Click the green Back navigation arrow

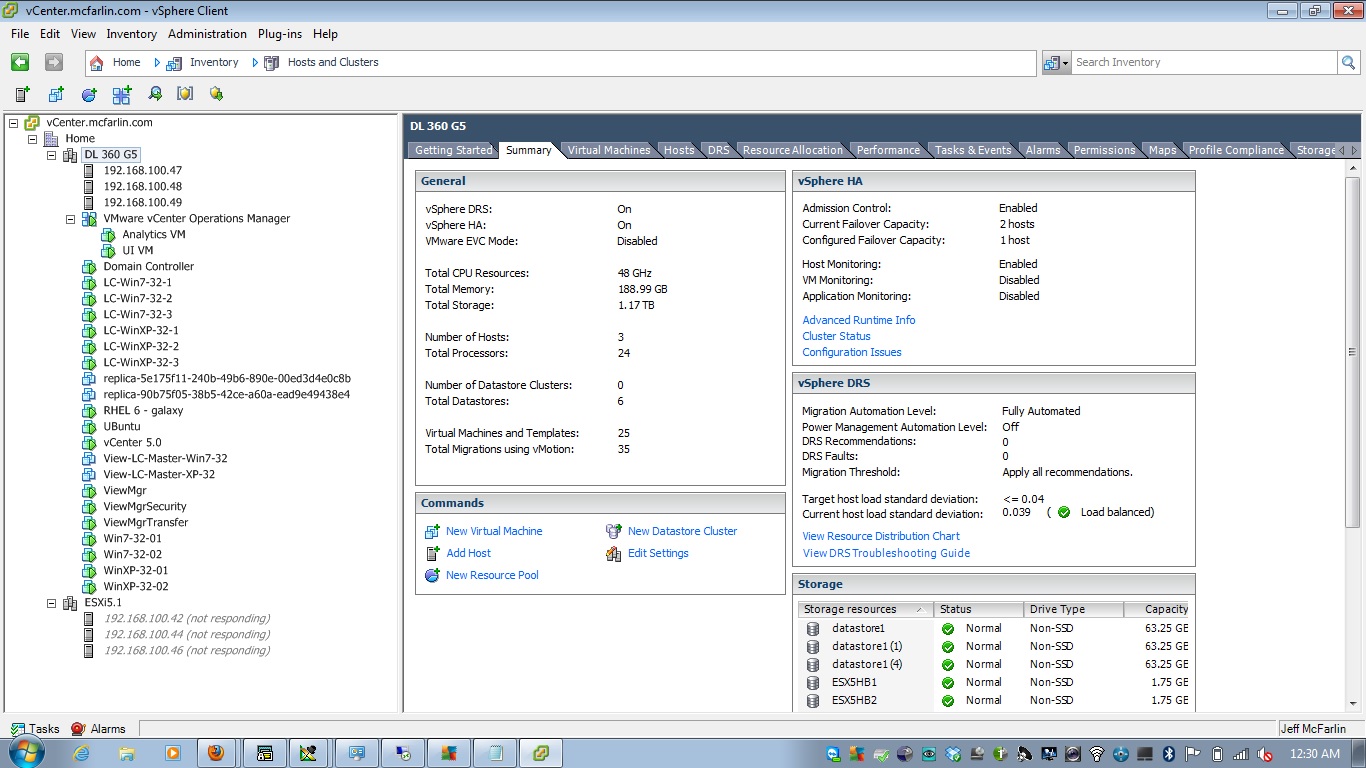click(20, 62)
